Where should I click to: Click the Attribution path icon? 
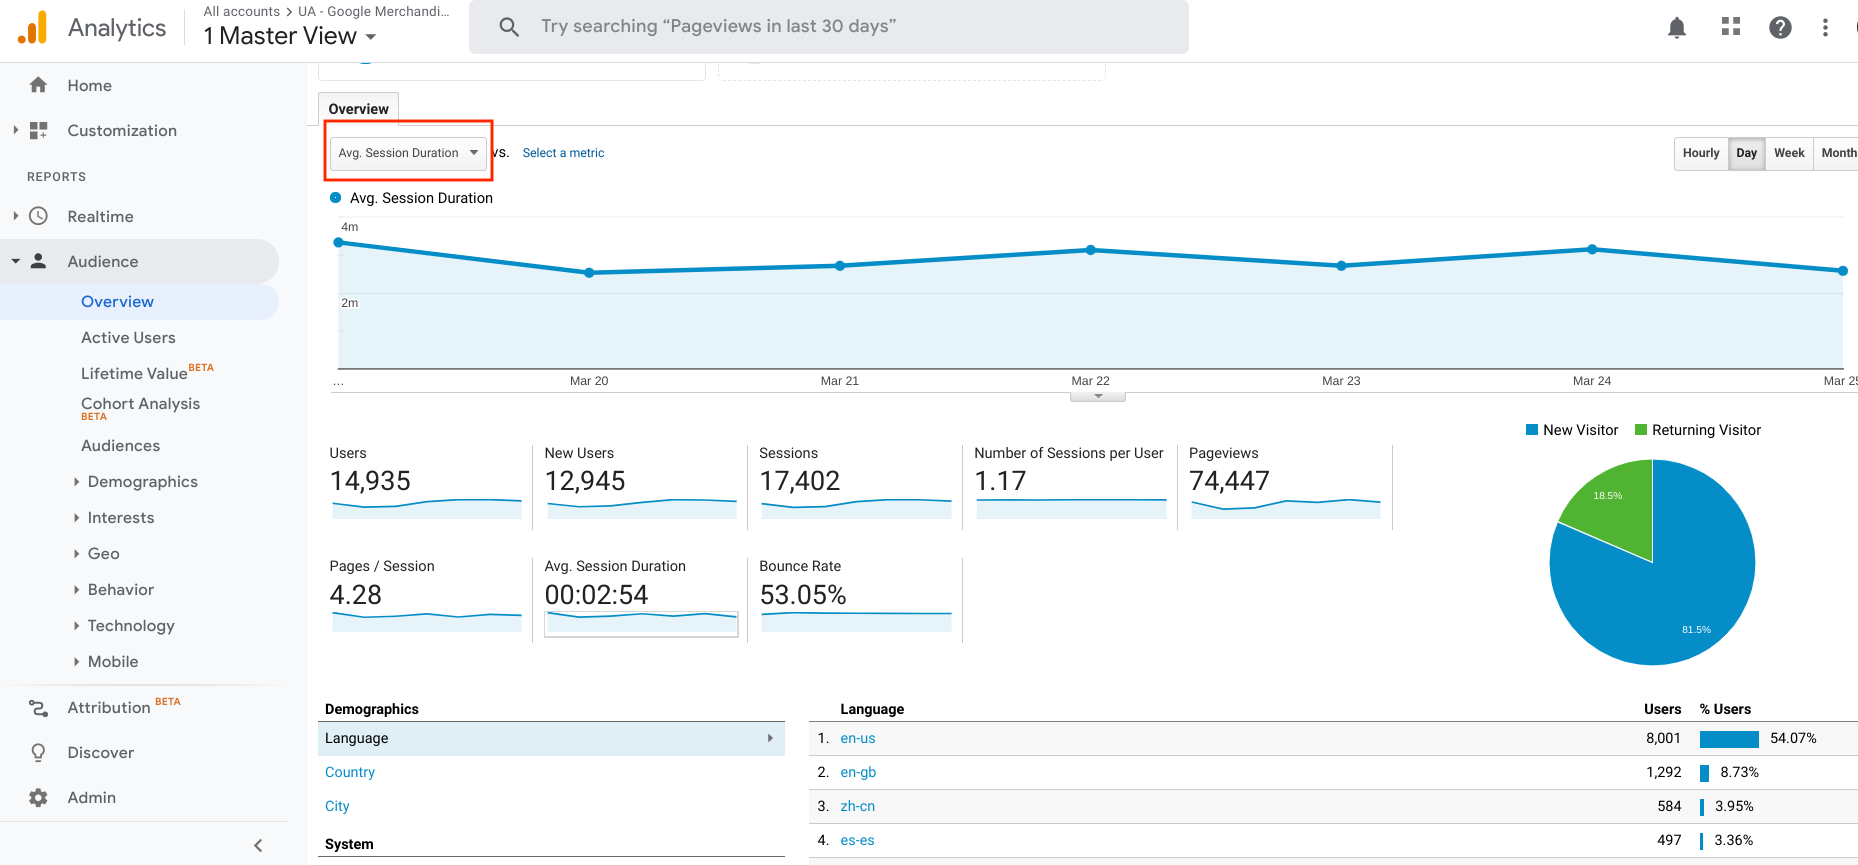click(38, 708)
